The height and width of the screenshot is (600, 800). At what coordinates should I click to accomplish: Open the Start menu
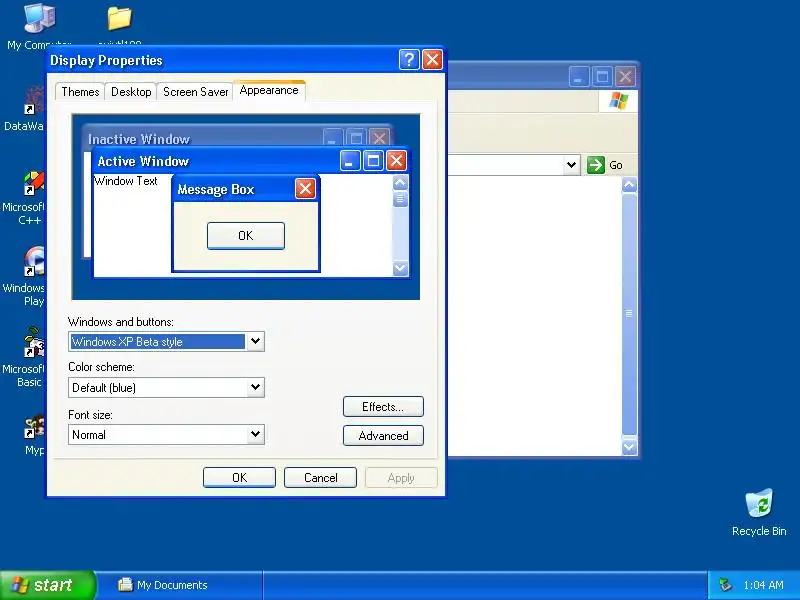tap(47, 585)
